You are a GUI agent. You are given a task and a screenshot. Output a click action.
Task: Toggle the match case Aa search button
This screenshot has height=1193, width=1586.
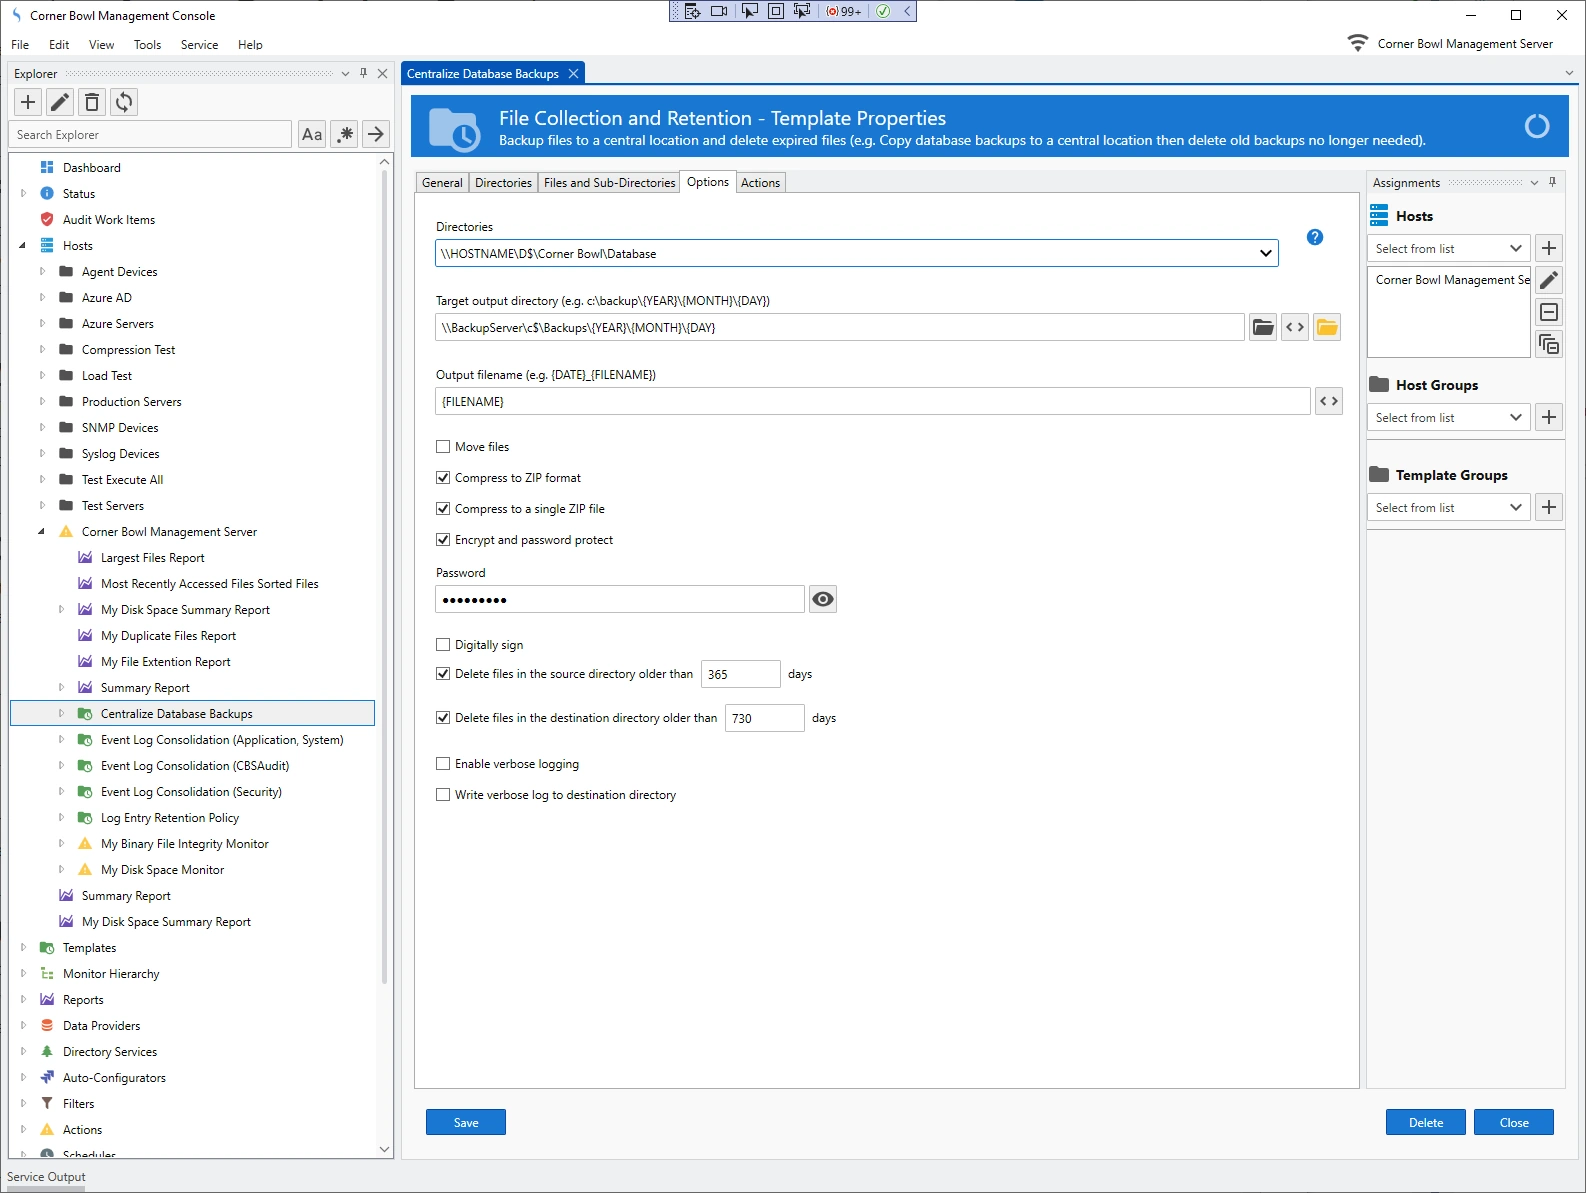coord(312,134)
